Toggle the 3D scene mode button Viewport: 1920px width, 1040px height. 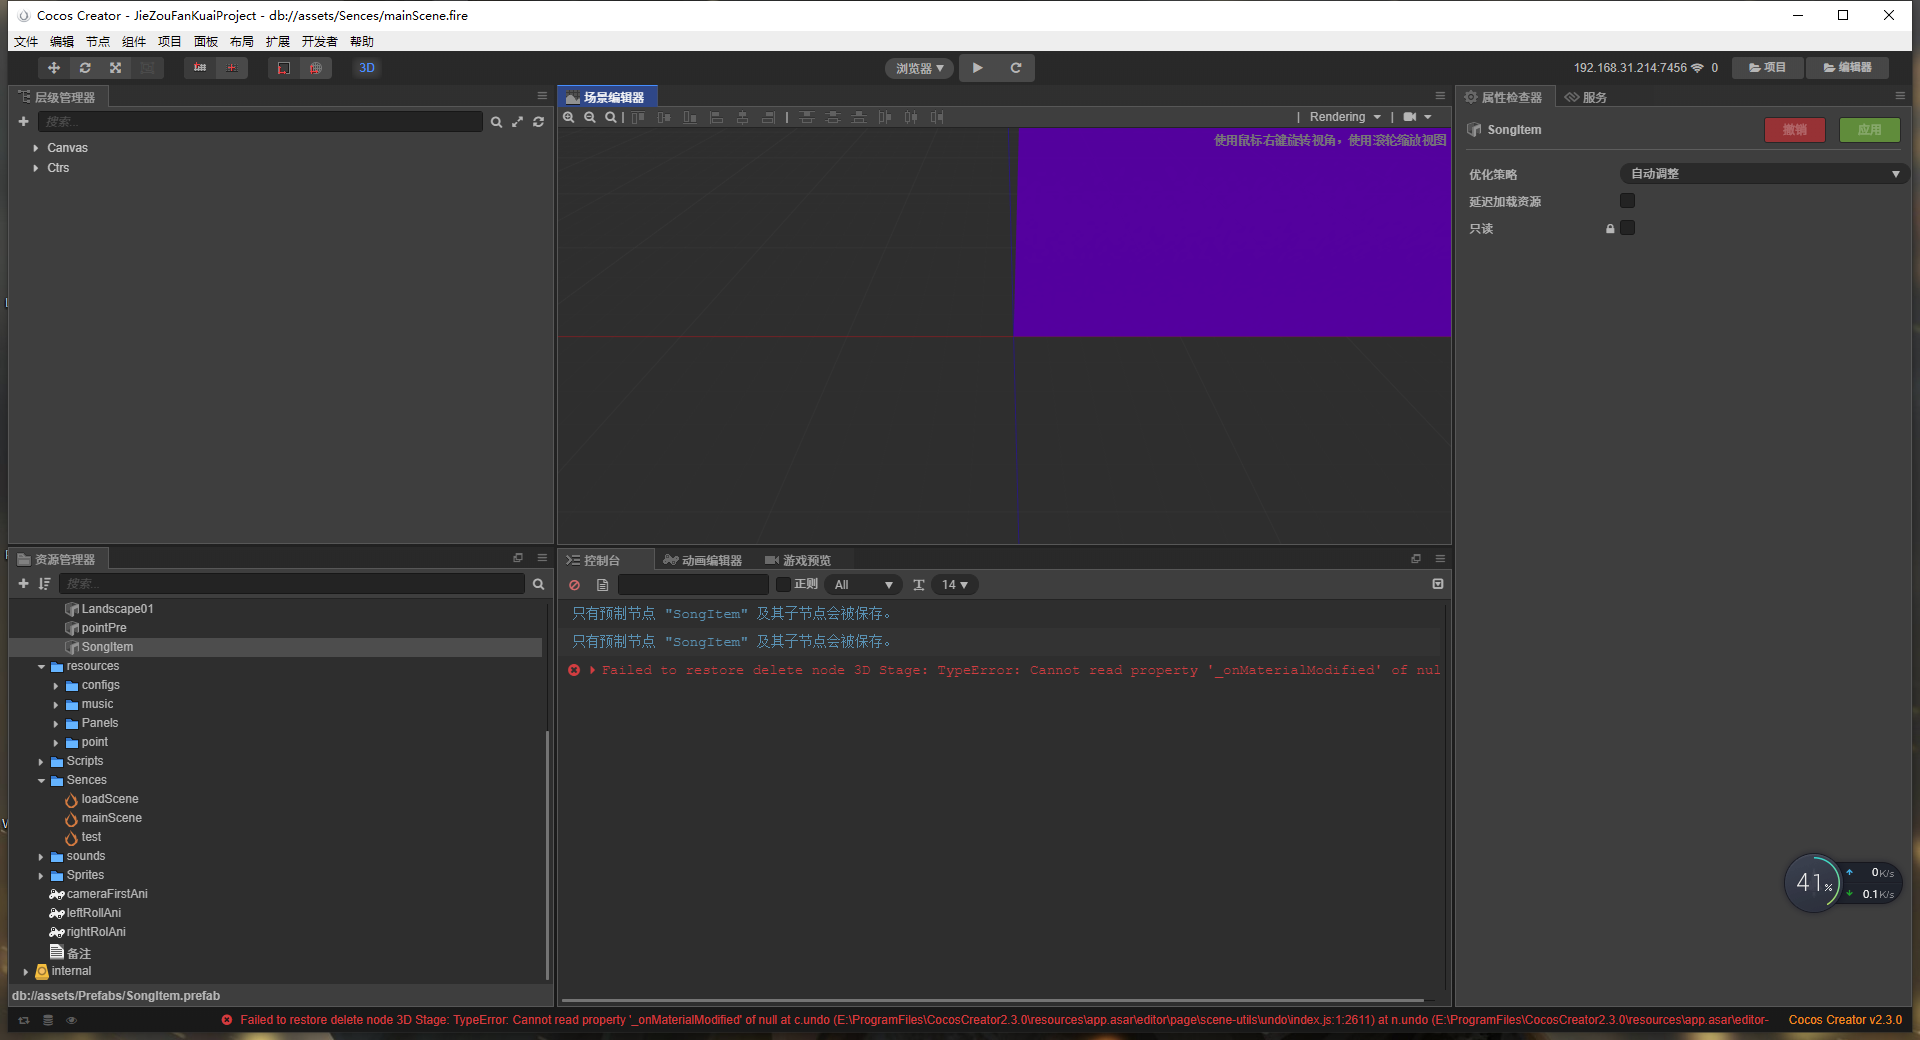click(x=367, y=68)
